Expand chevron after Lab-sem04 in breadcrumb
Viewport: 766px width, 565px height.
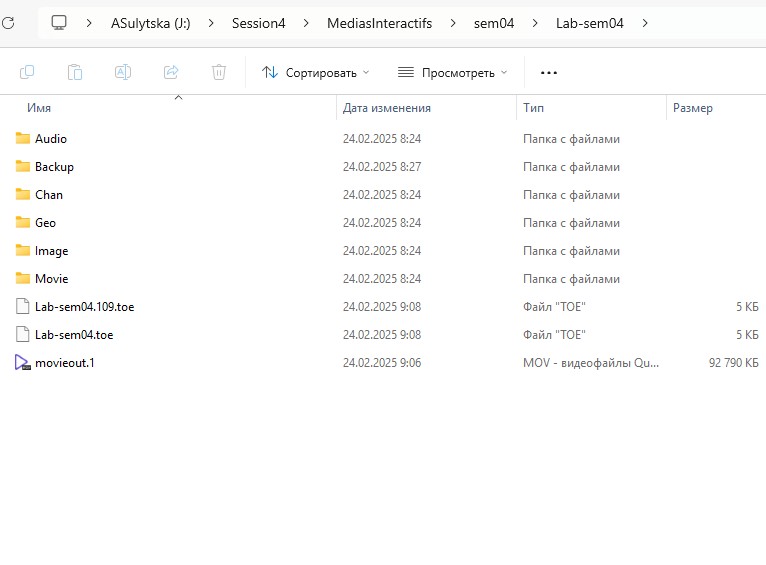[645, 22]
